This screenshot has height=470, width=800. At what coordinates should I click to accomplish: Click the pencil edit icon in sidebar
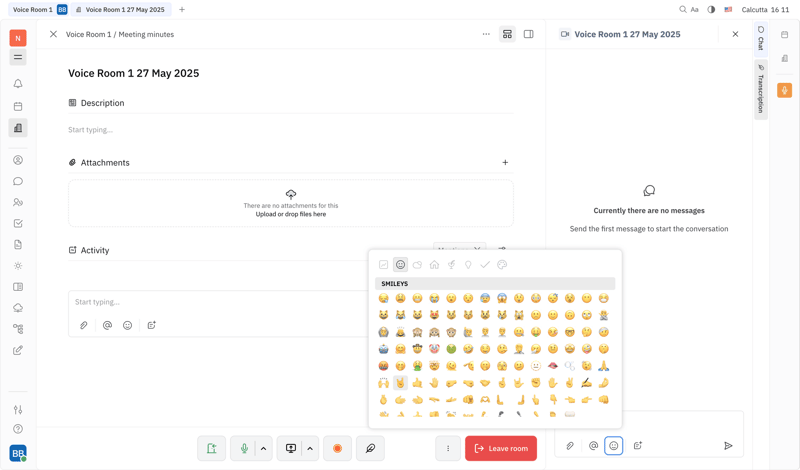tap(18, 350)
